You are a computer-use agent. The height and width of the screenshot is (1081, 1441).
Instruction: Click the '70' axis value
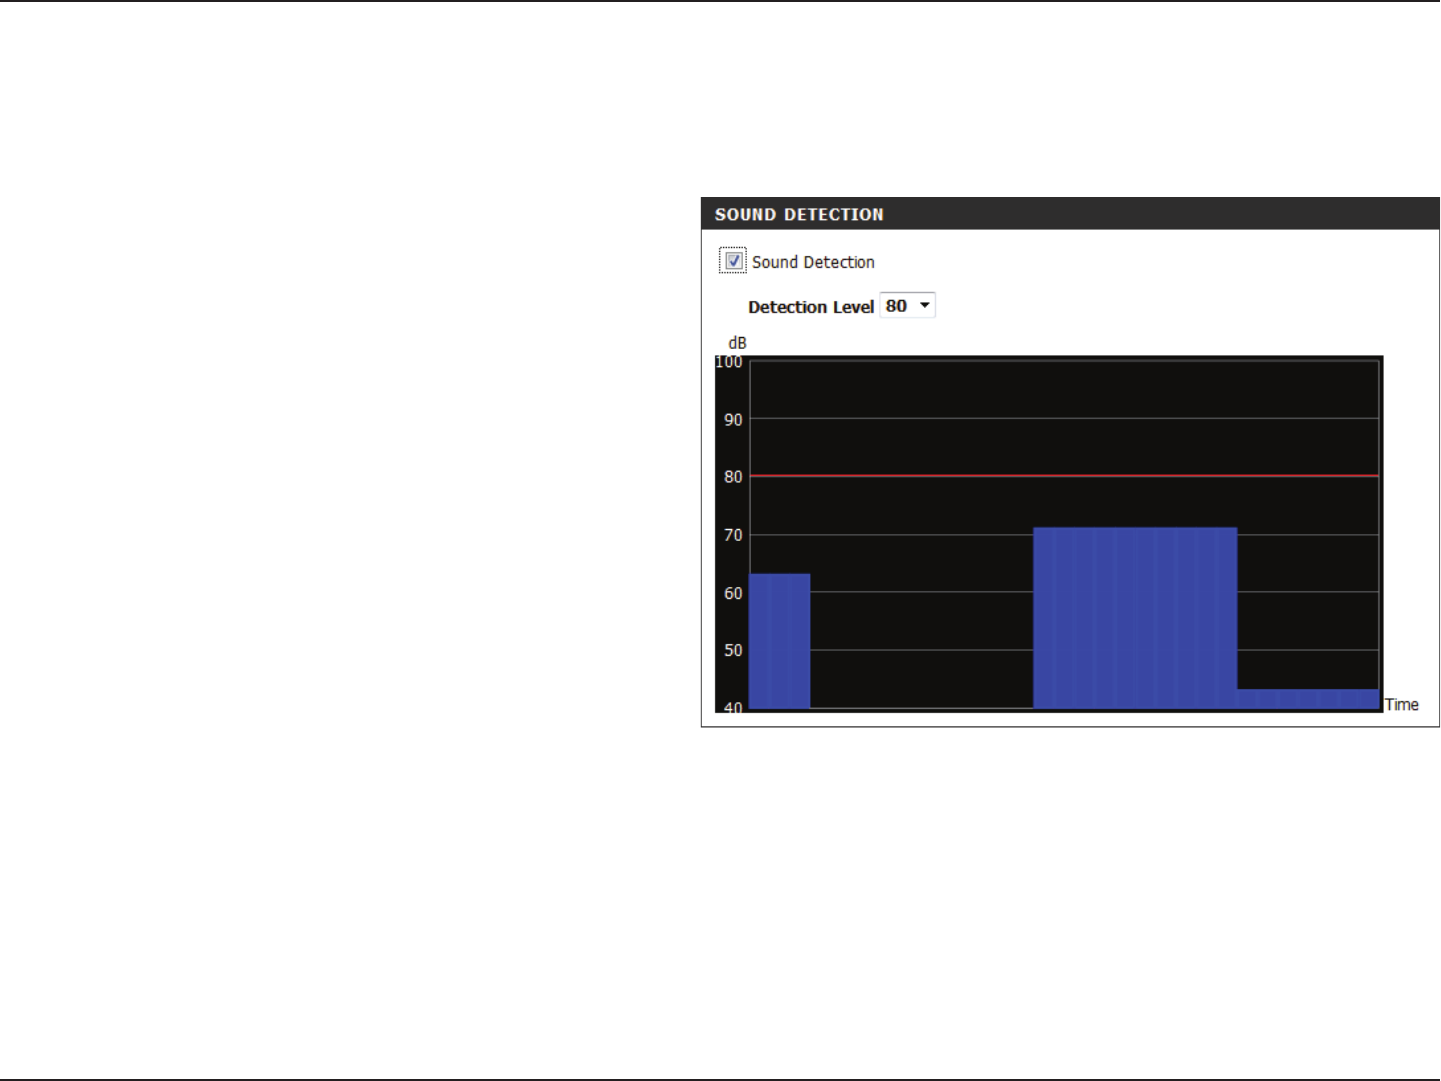point(734,535)
